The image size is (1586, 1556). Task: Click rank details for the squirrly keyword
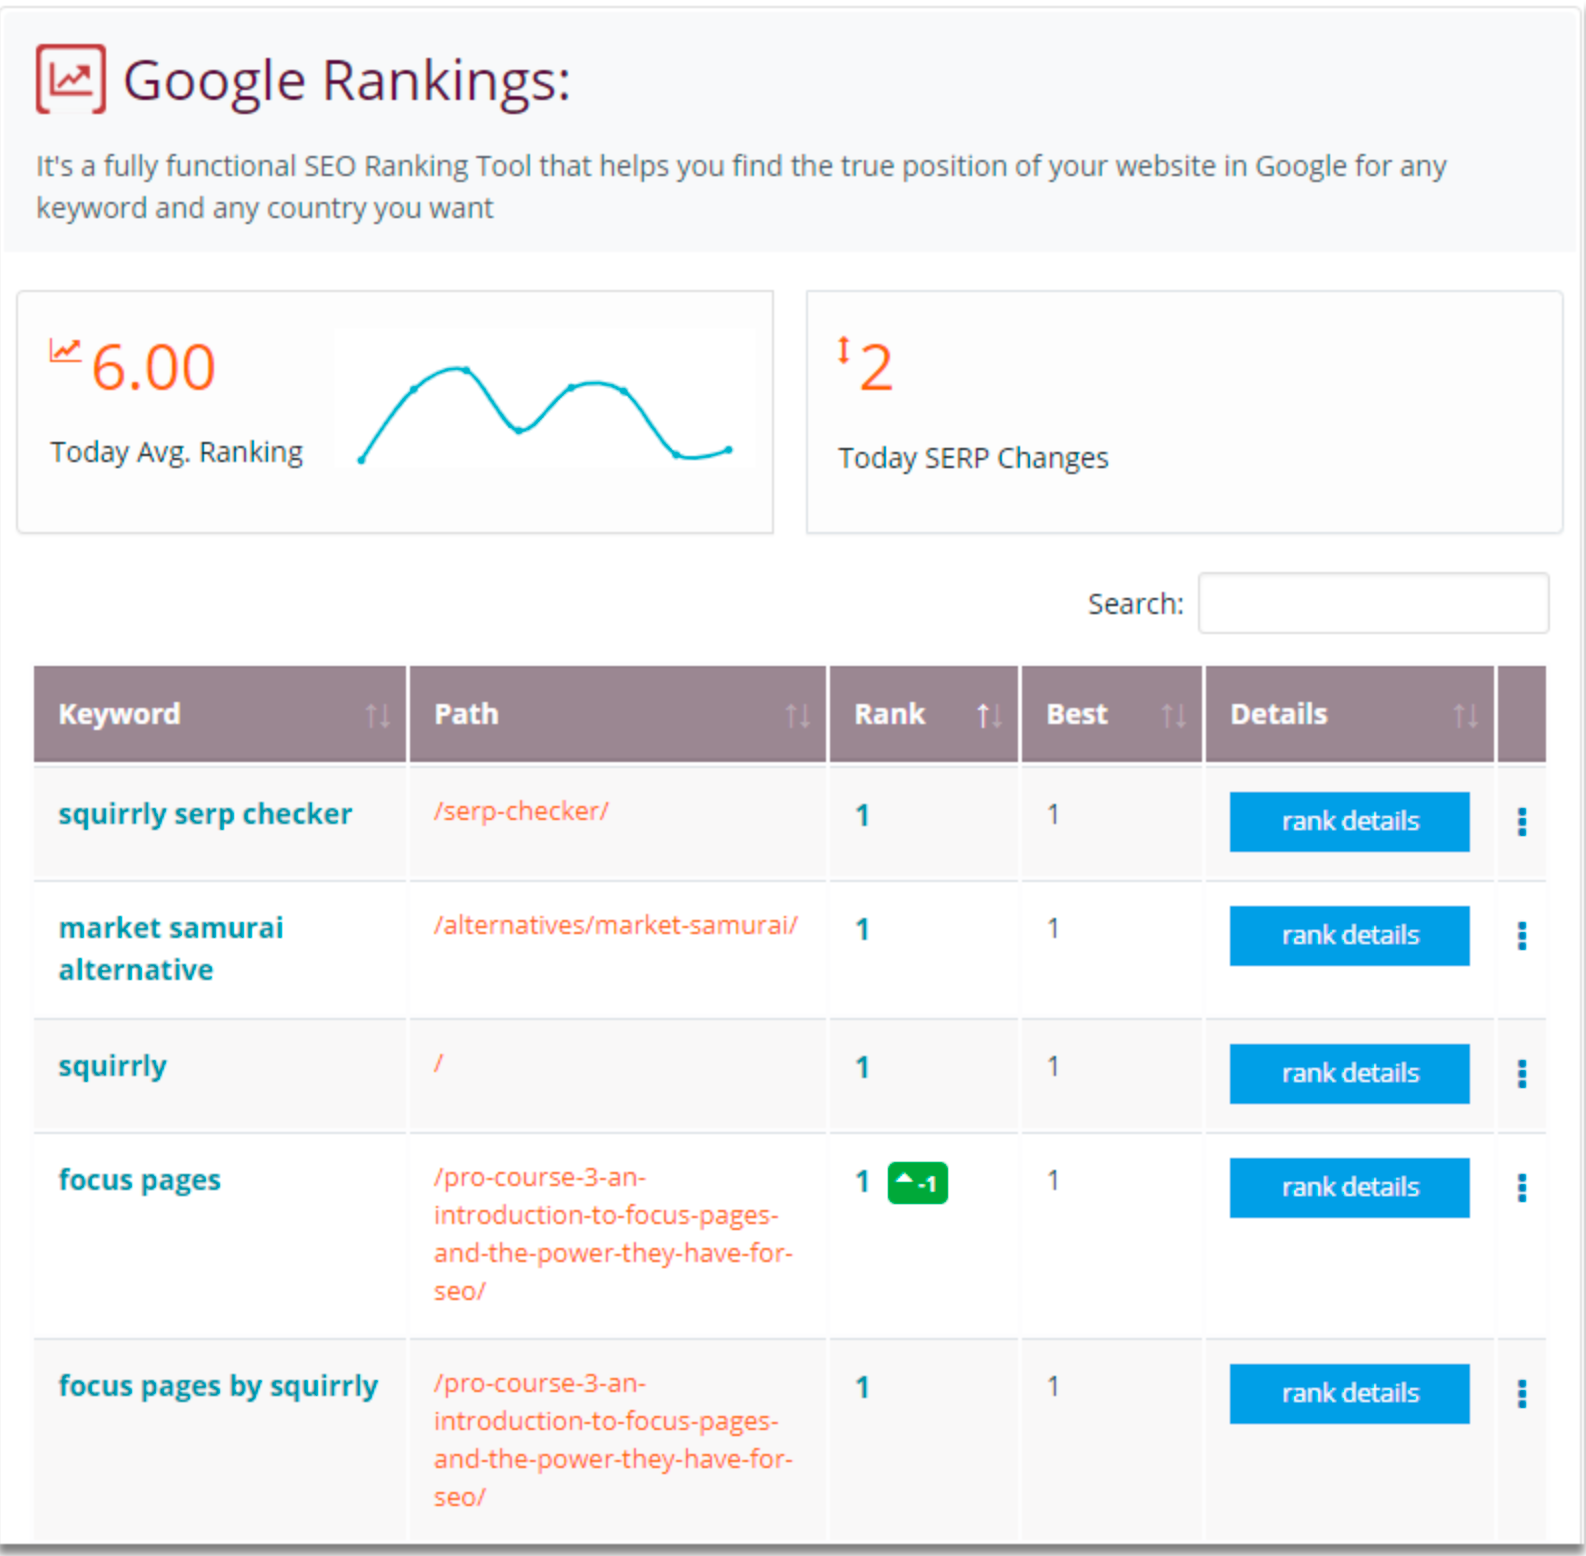1349,1074
